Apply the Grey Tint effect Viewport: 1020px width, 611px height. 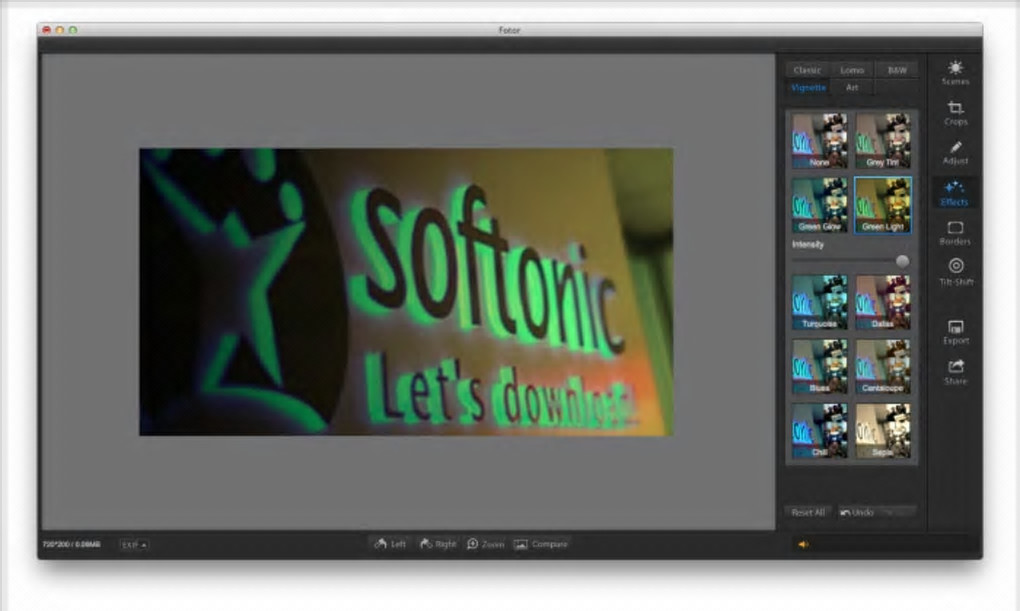coord(883,141)
